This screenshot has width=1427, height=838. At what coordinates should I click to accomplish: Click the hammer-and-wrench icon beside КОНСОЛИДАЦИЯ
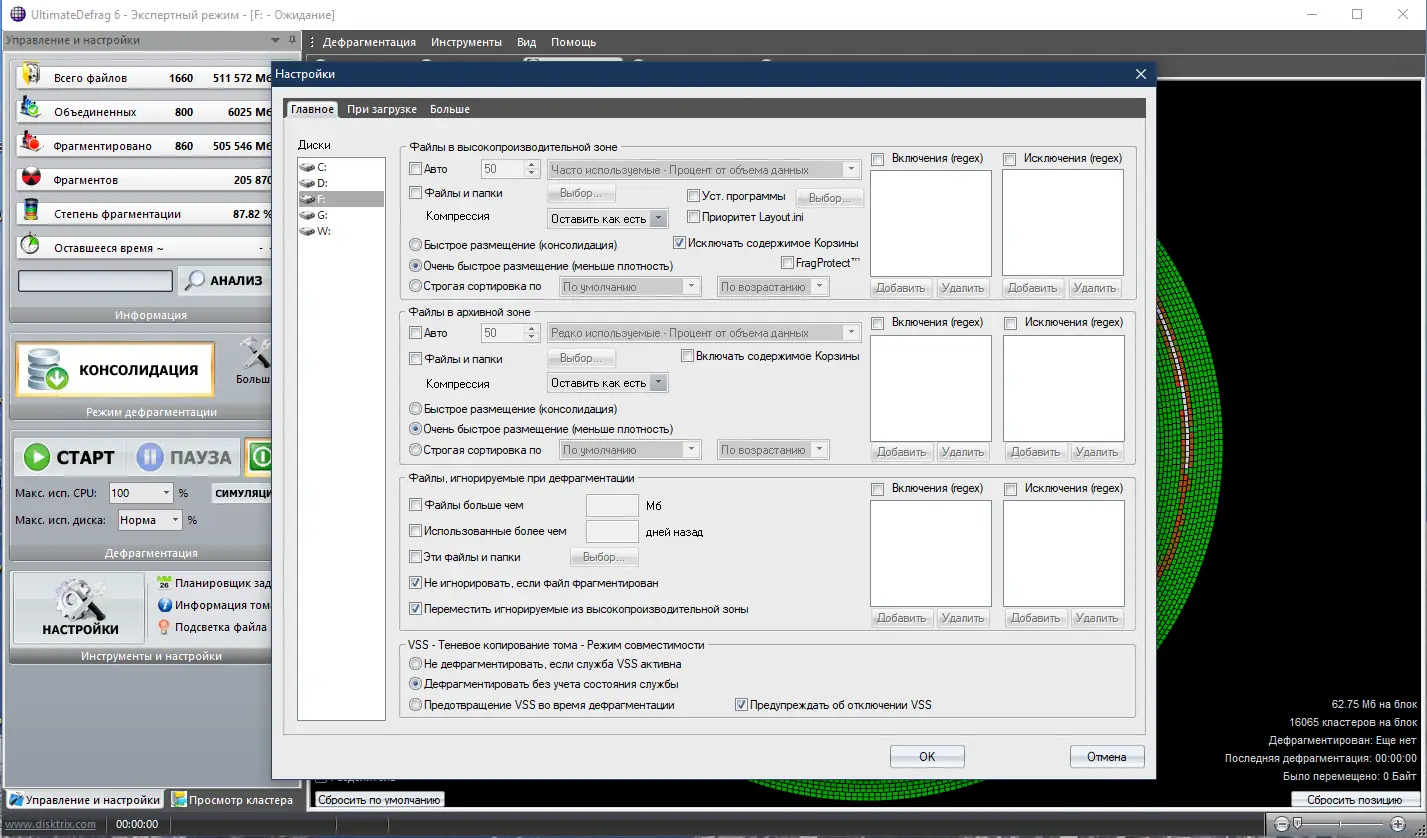click(x=255, y=355)
